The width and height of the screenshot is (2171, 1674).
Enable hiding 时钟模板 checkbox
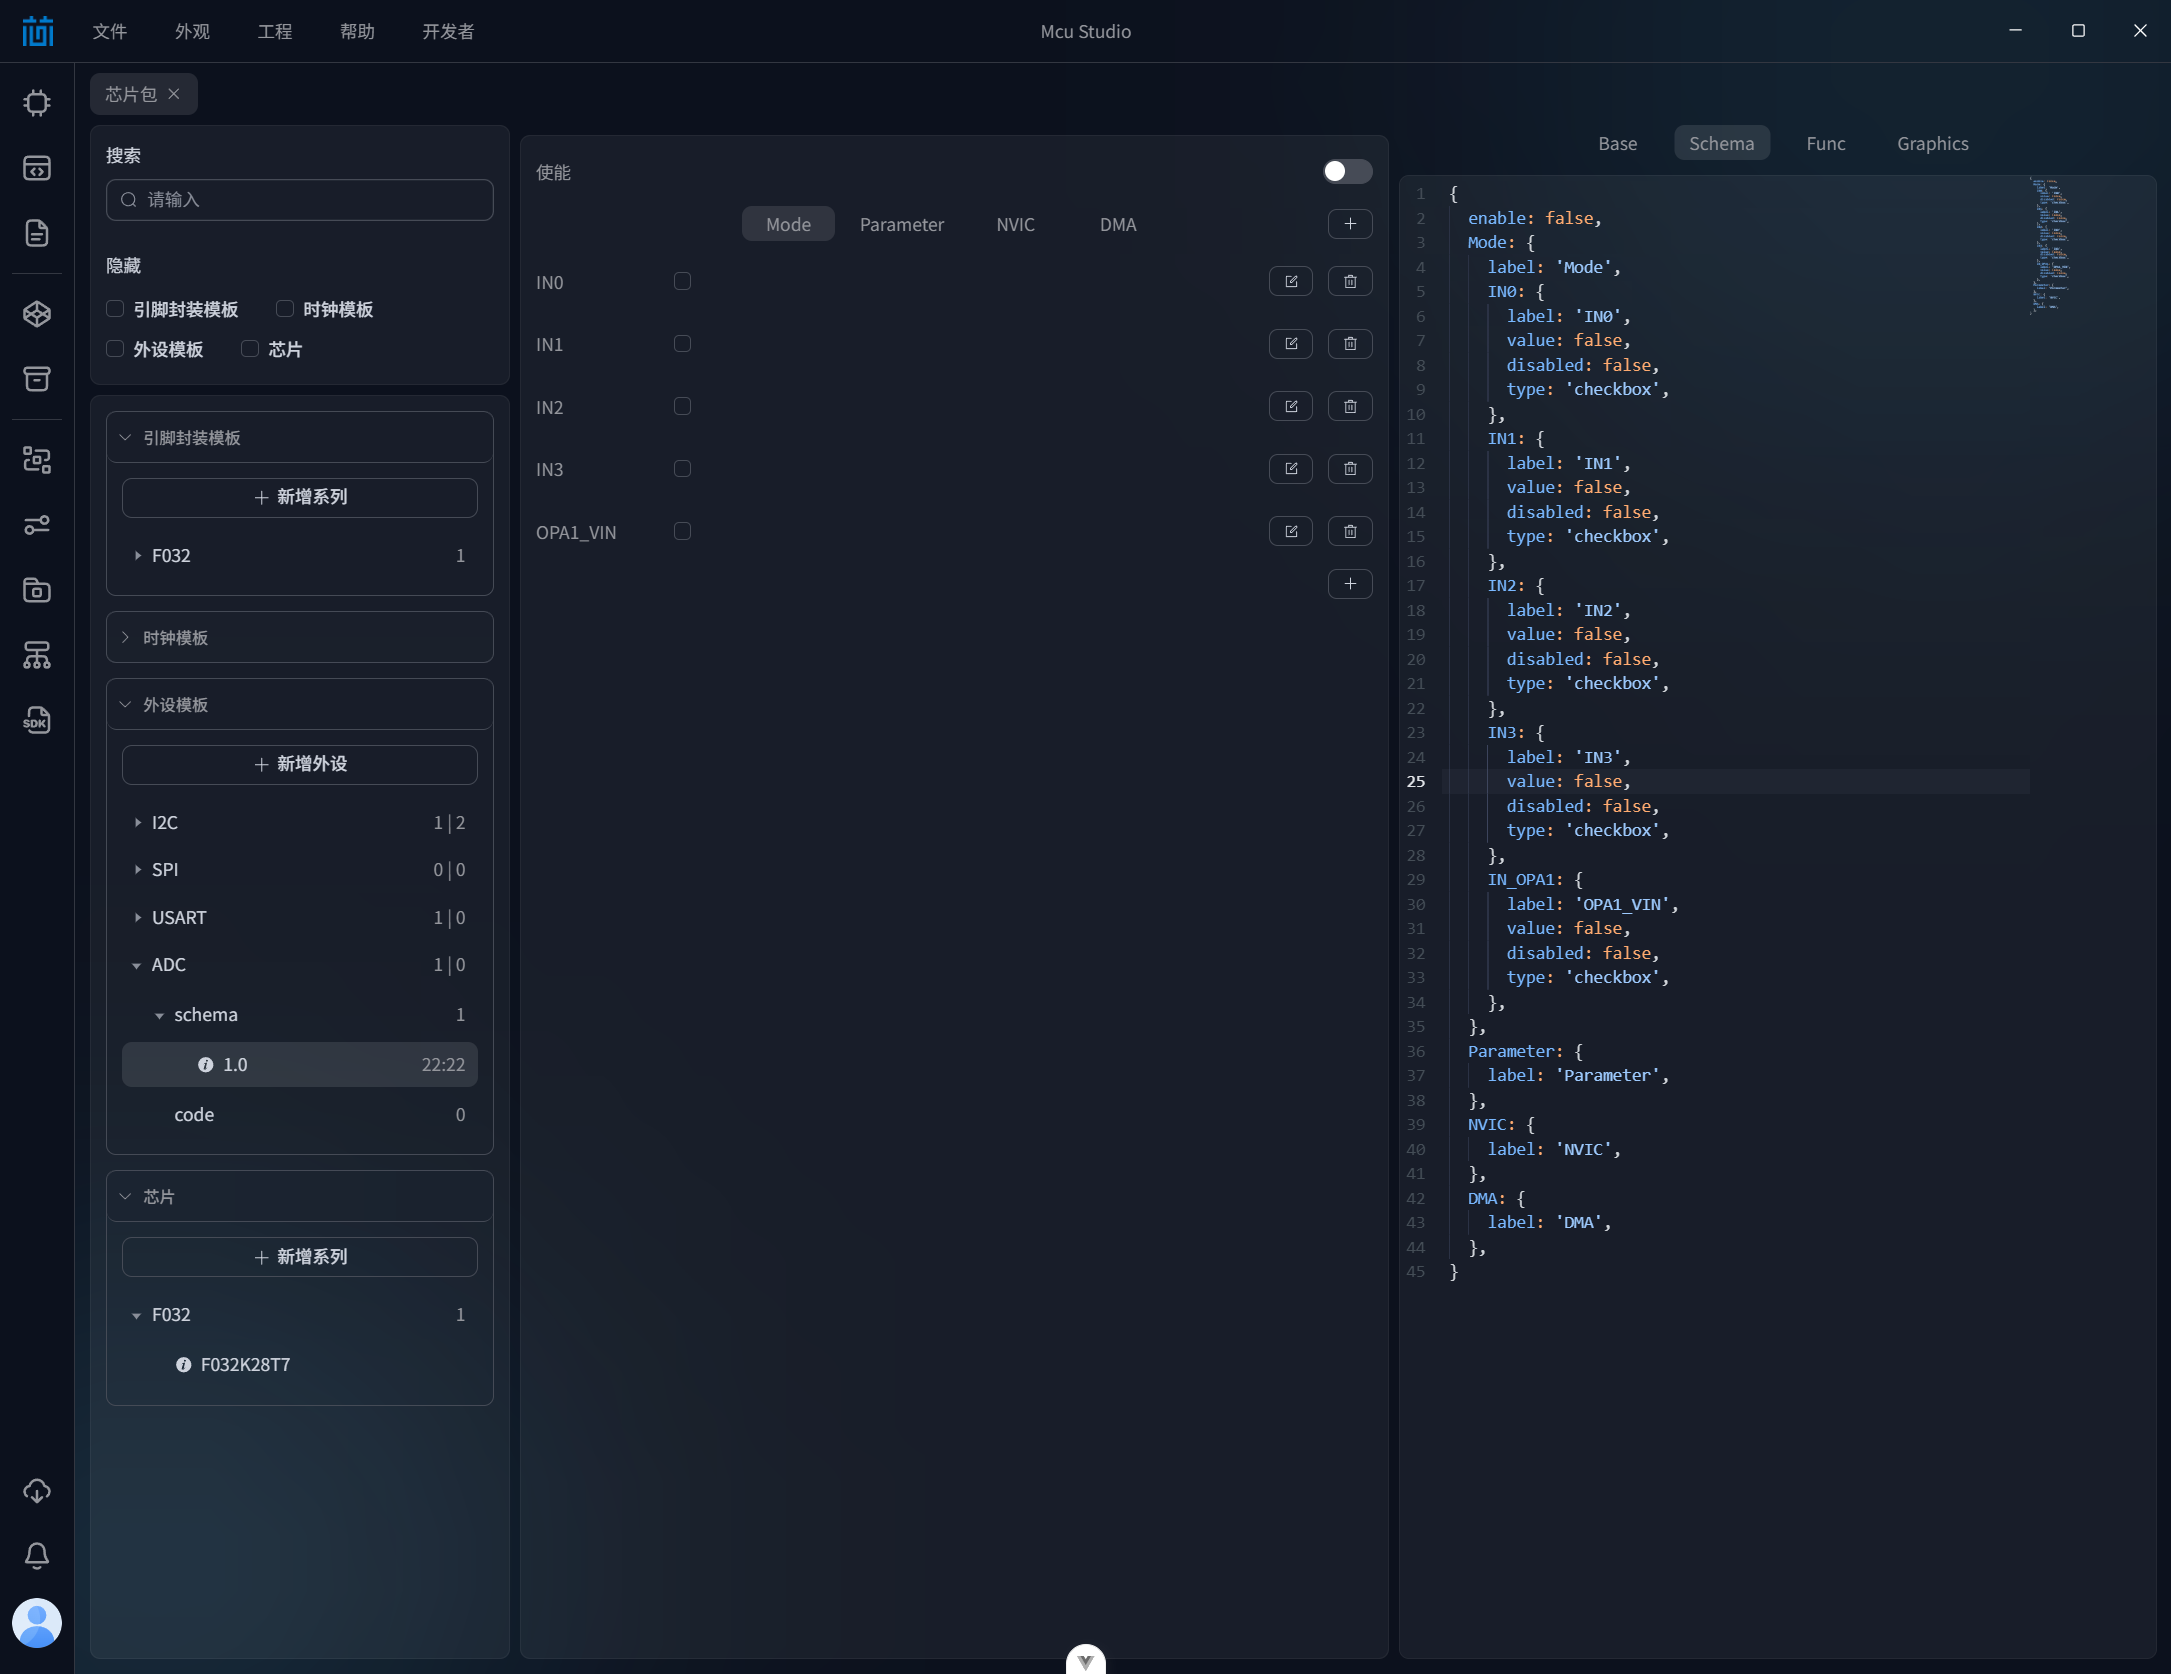click(x=285, y=309)
